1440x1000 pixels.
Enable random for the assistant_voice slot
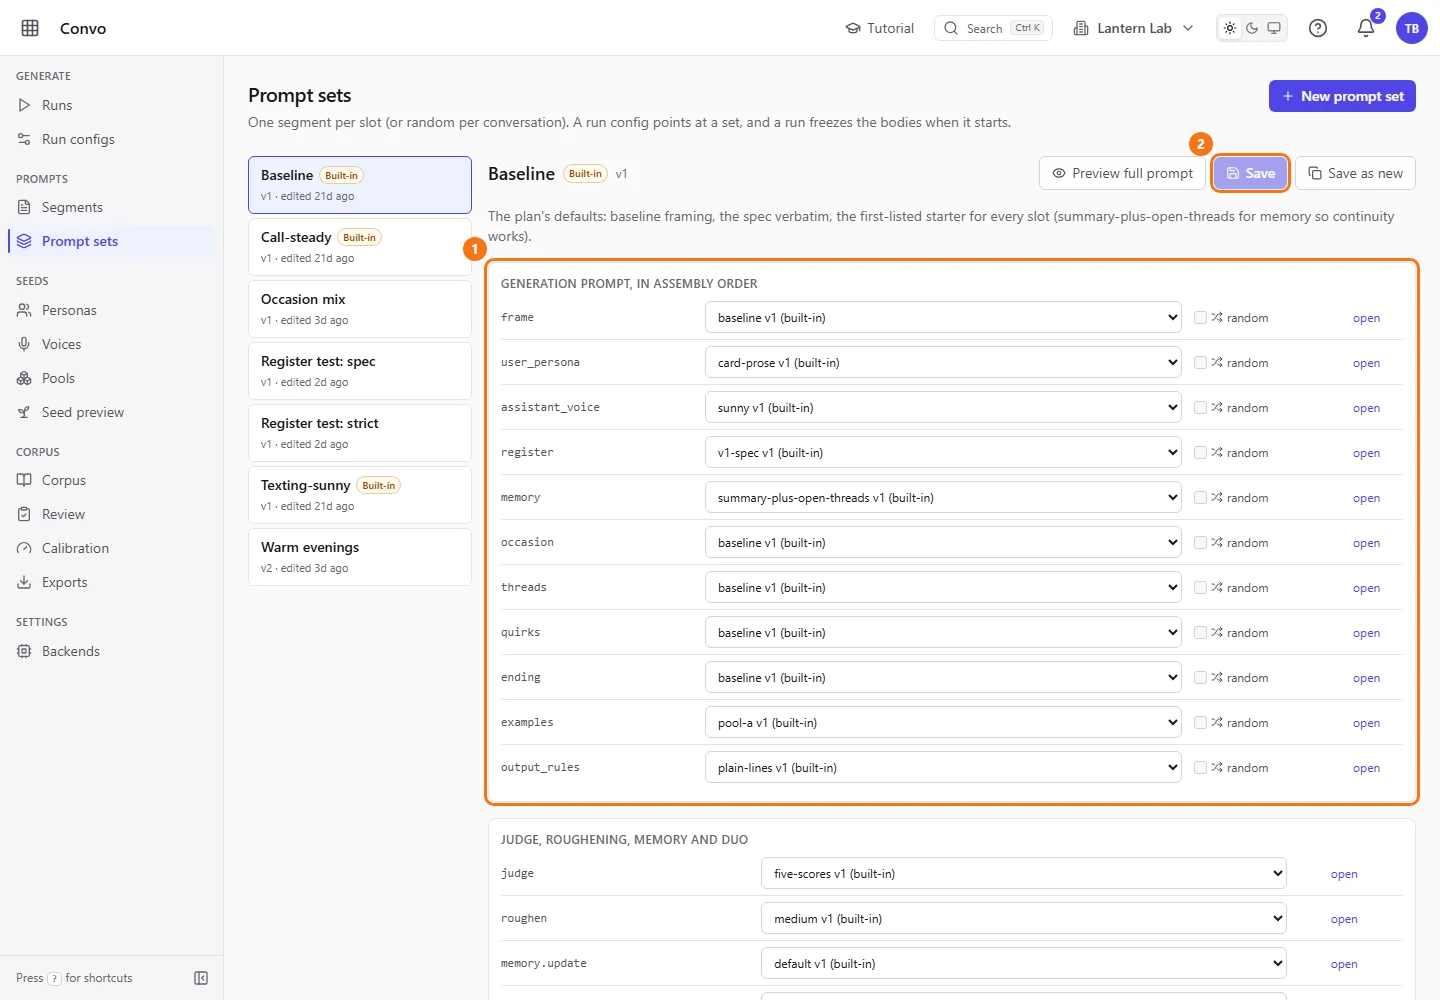[x=1200, y=408]
